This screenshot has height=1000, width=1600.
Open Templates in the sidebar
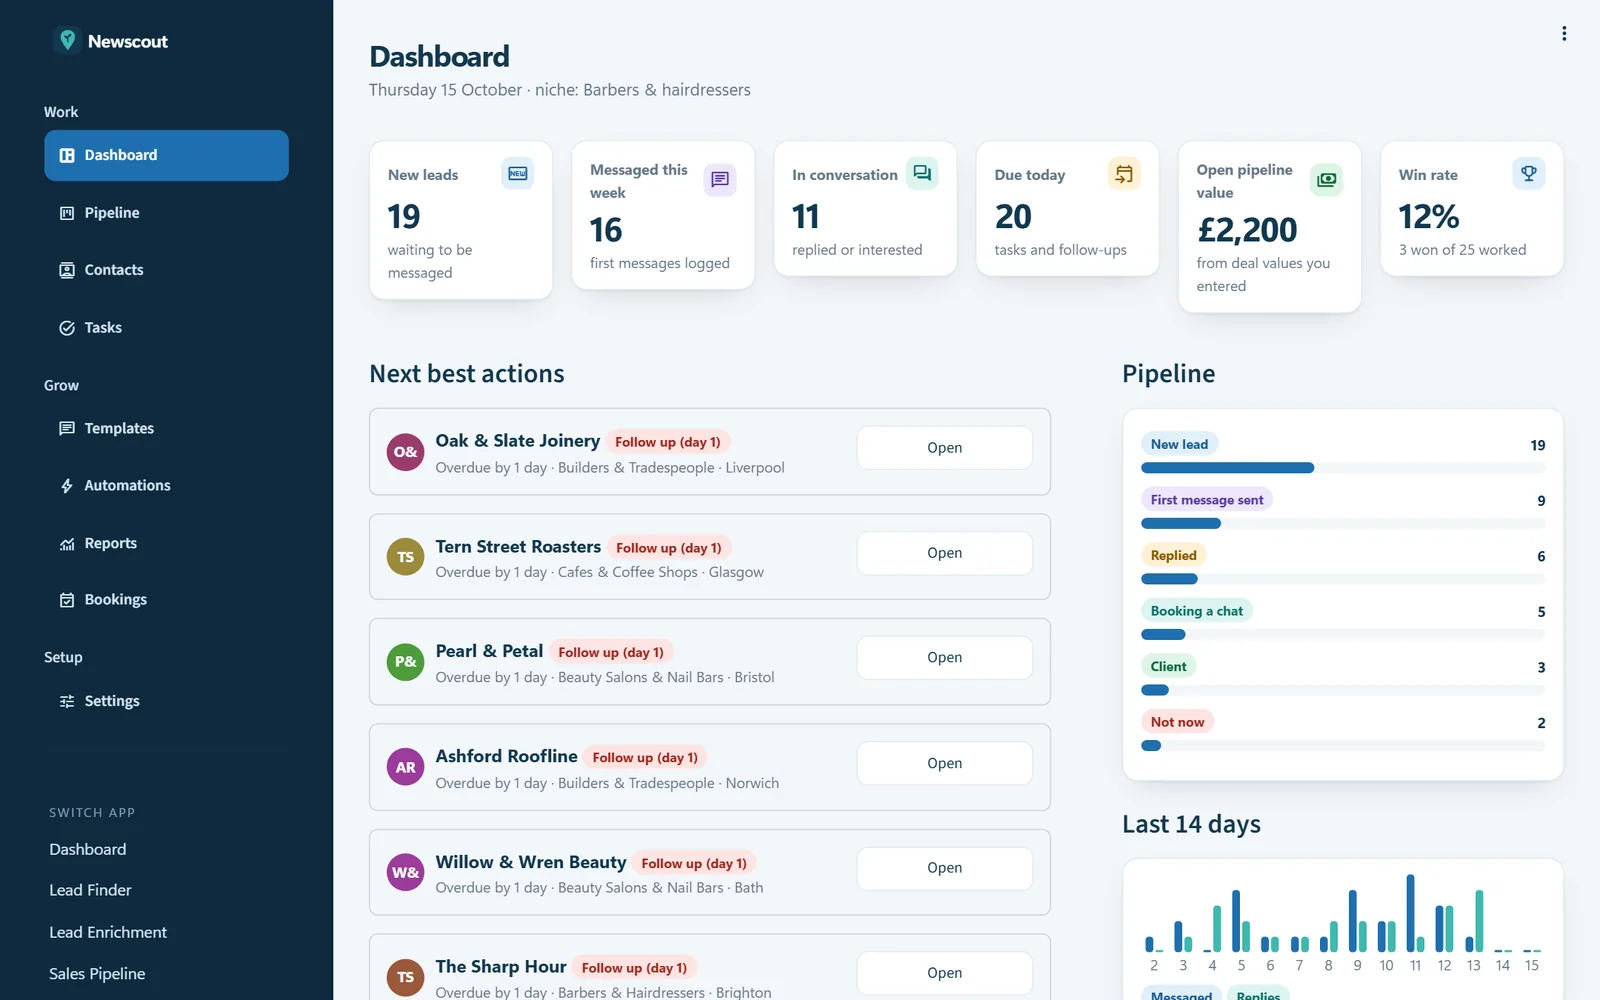coord(166,428)
